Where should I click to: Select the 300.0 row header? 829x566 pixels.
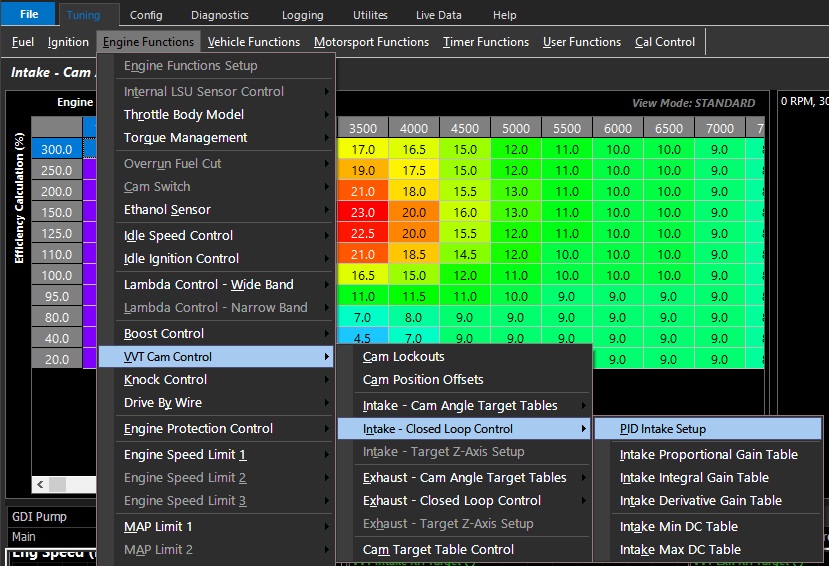coord(57,149)
